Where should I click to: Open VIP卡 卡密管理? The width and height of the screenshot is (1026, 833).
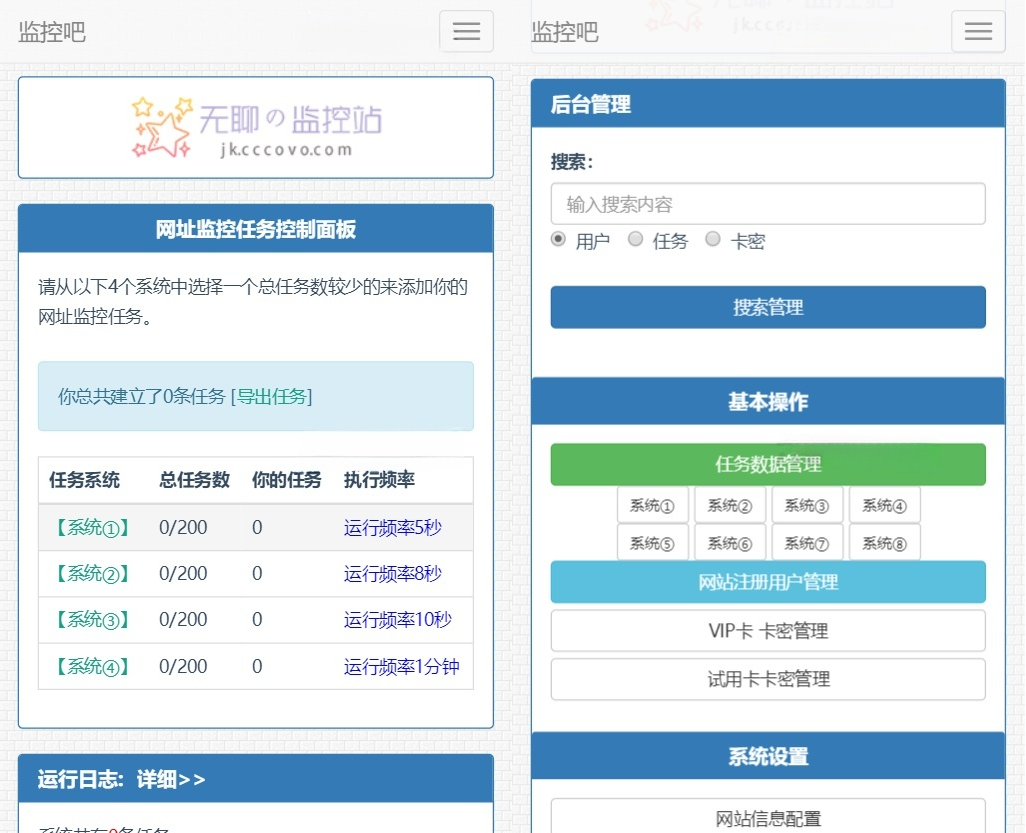click(x=767, y=630)
